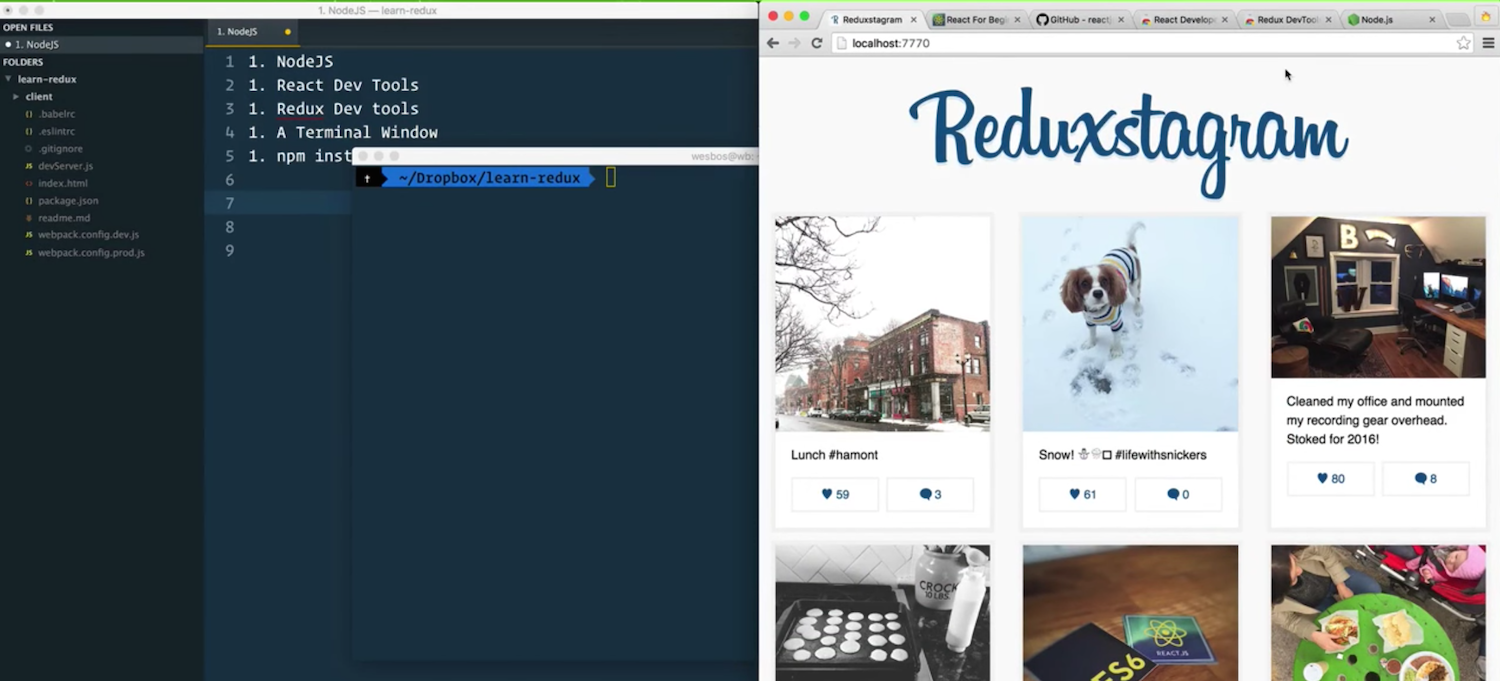The image size is (1500, 681).
Task: Open the baking tray cookies photo
Action: (883, 613)
